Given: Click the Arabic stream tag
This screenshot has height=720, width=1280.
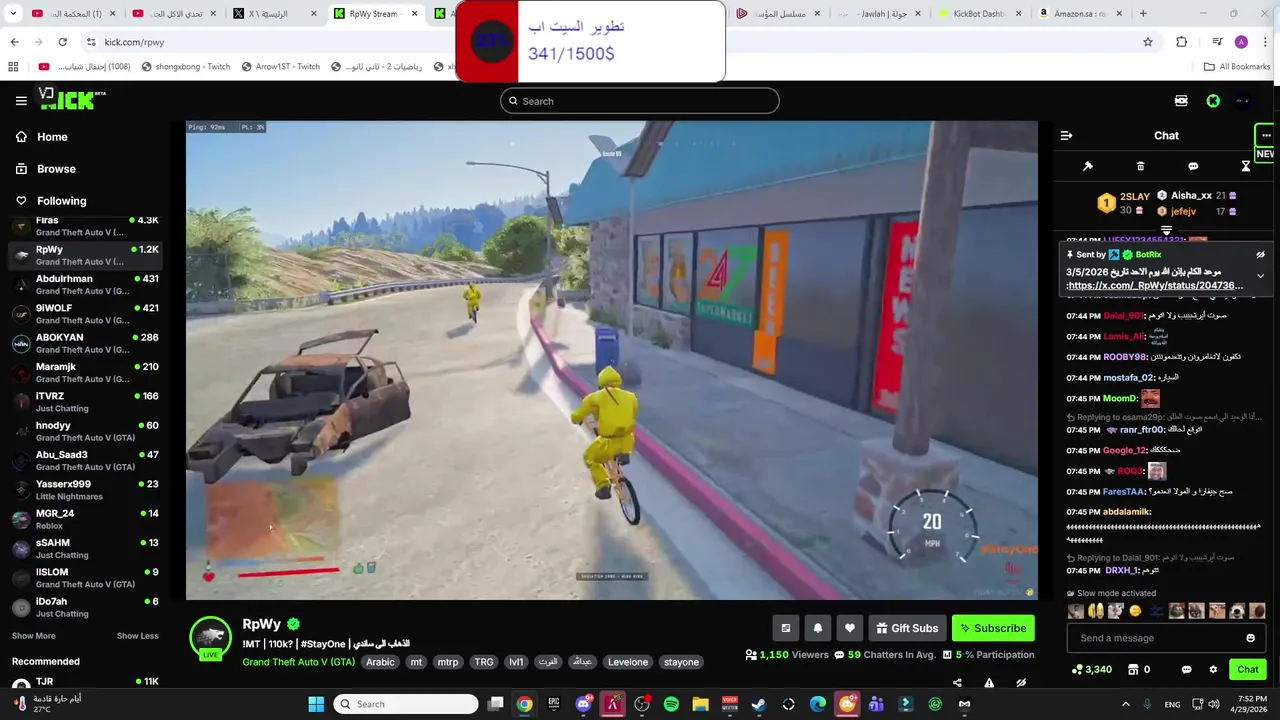Looking at the screenshot, I should pyautogui.click(x=380, y=662).
